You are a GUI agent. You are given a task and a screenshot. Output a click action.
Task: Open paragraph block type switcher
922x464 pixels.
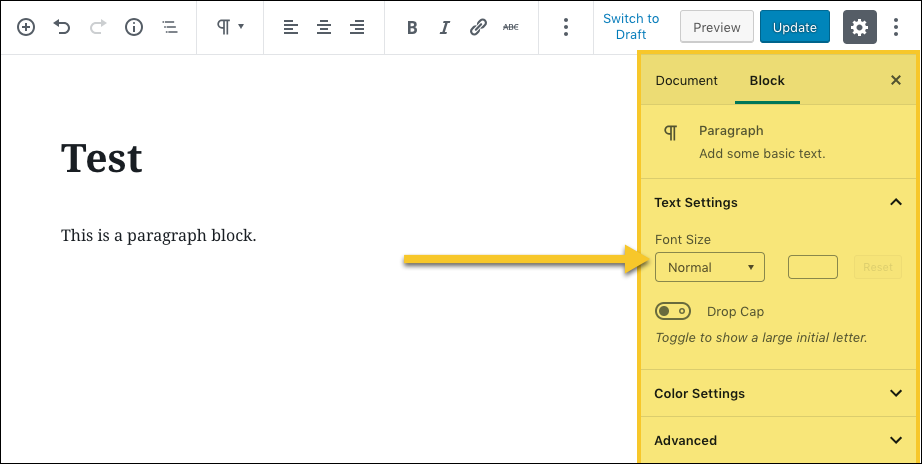[230, 27]
